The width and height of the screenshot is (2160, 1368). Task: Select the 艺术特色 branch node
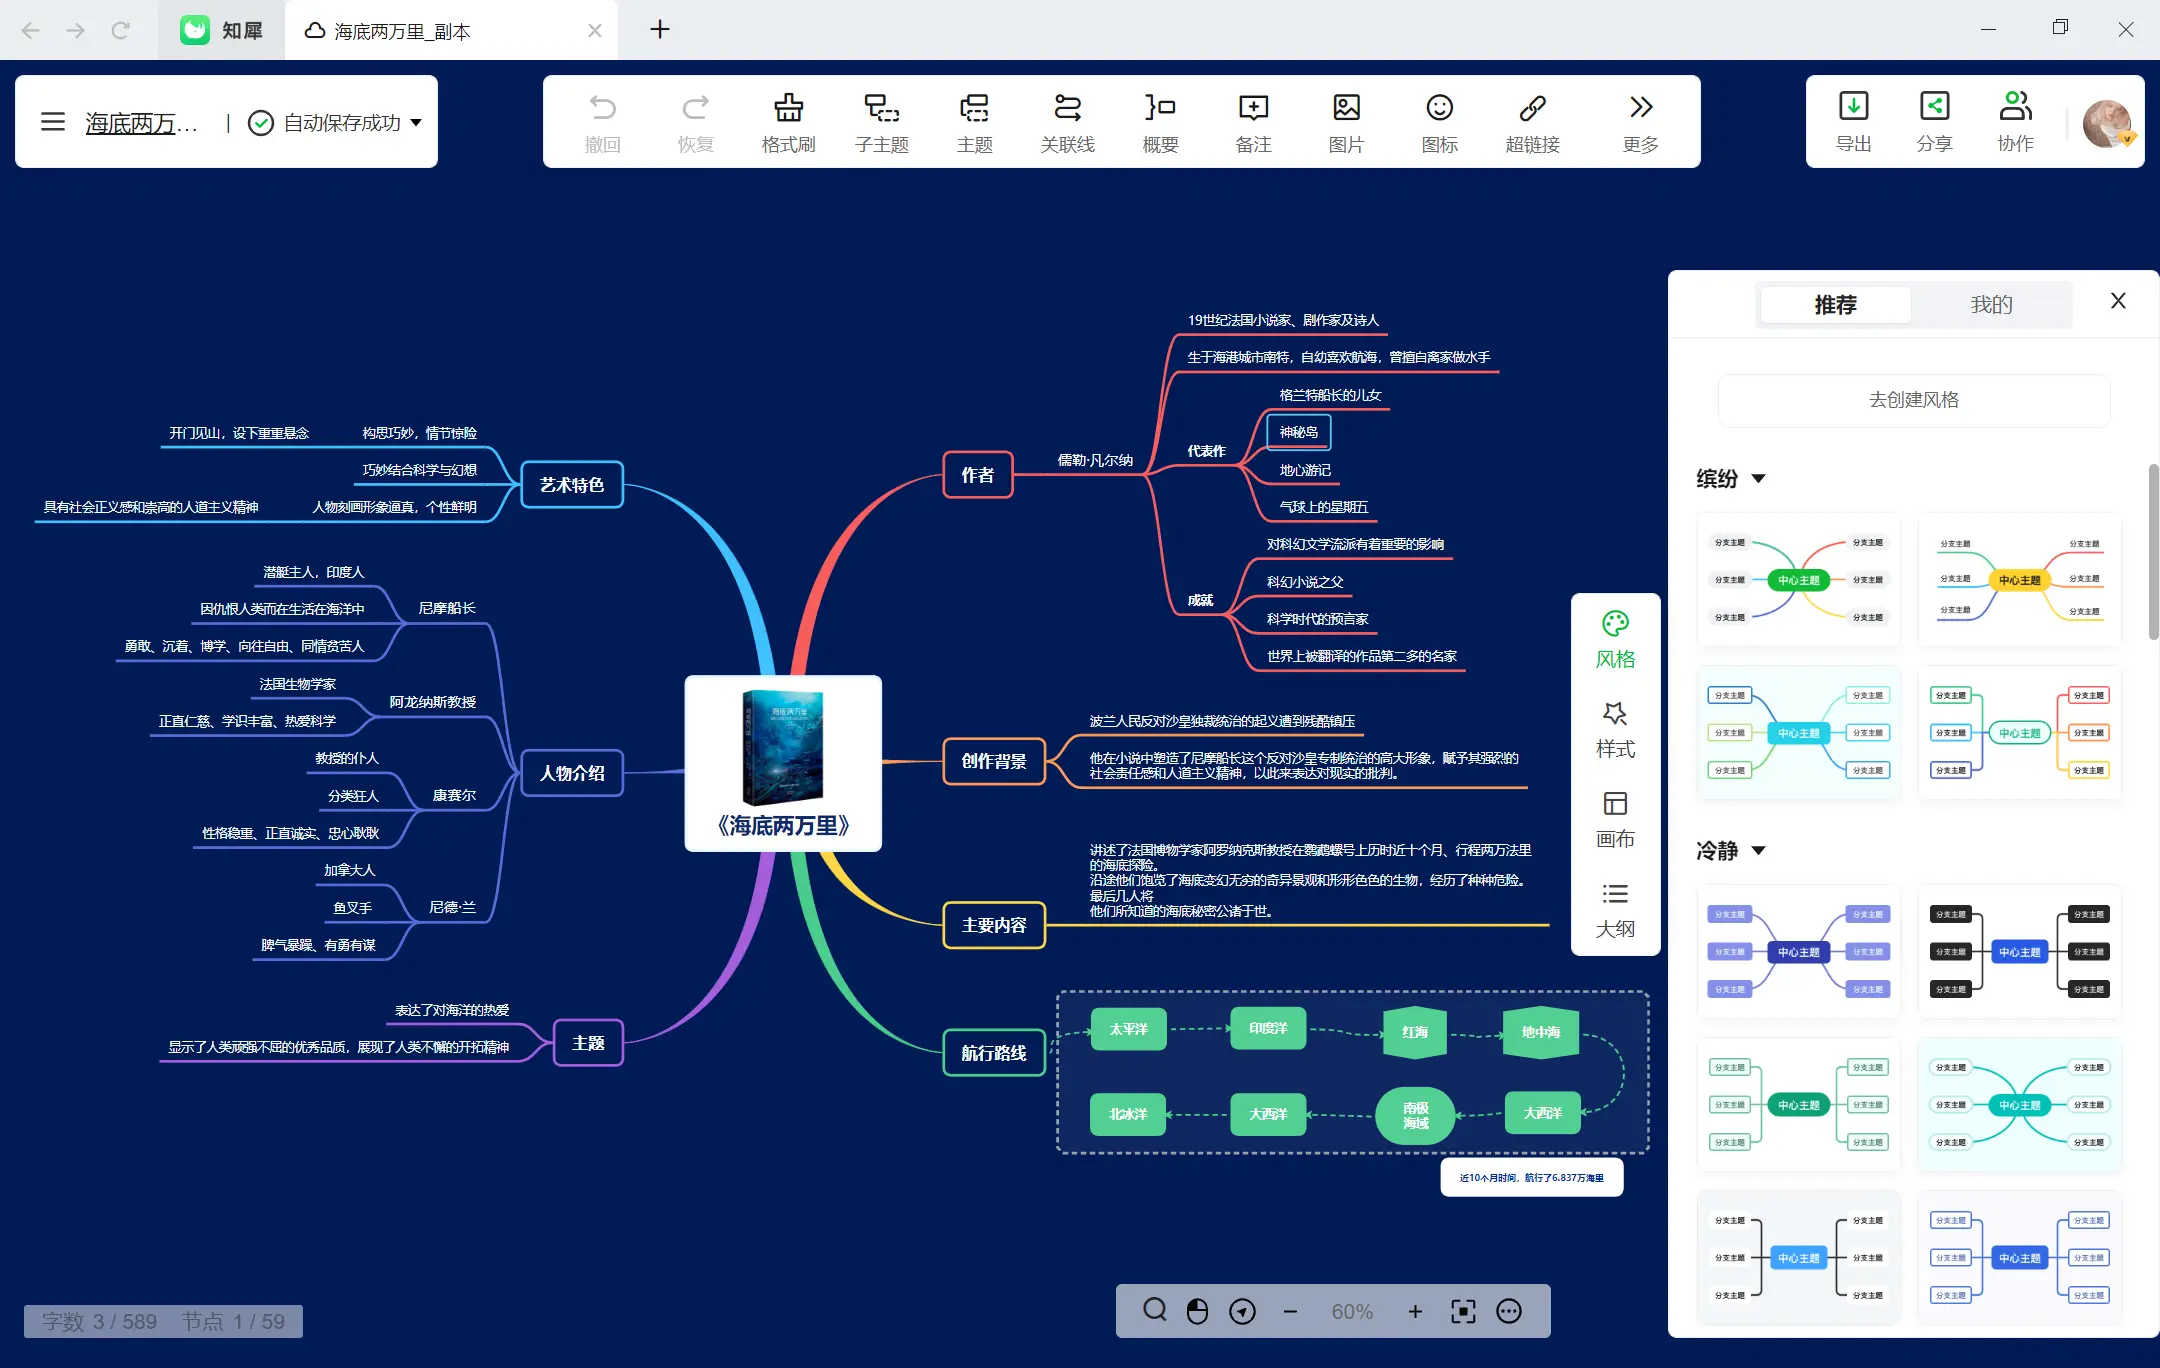571,485
